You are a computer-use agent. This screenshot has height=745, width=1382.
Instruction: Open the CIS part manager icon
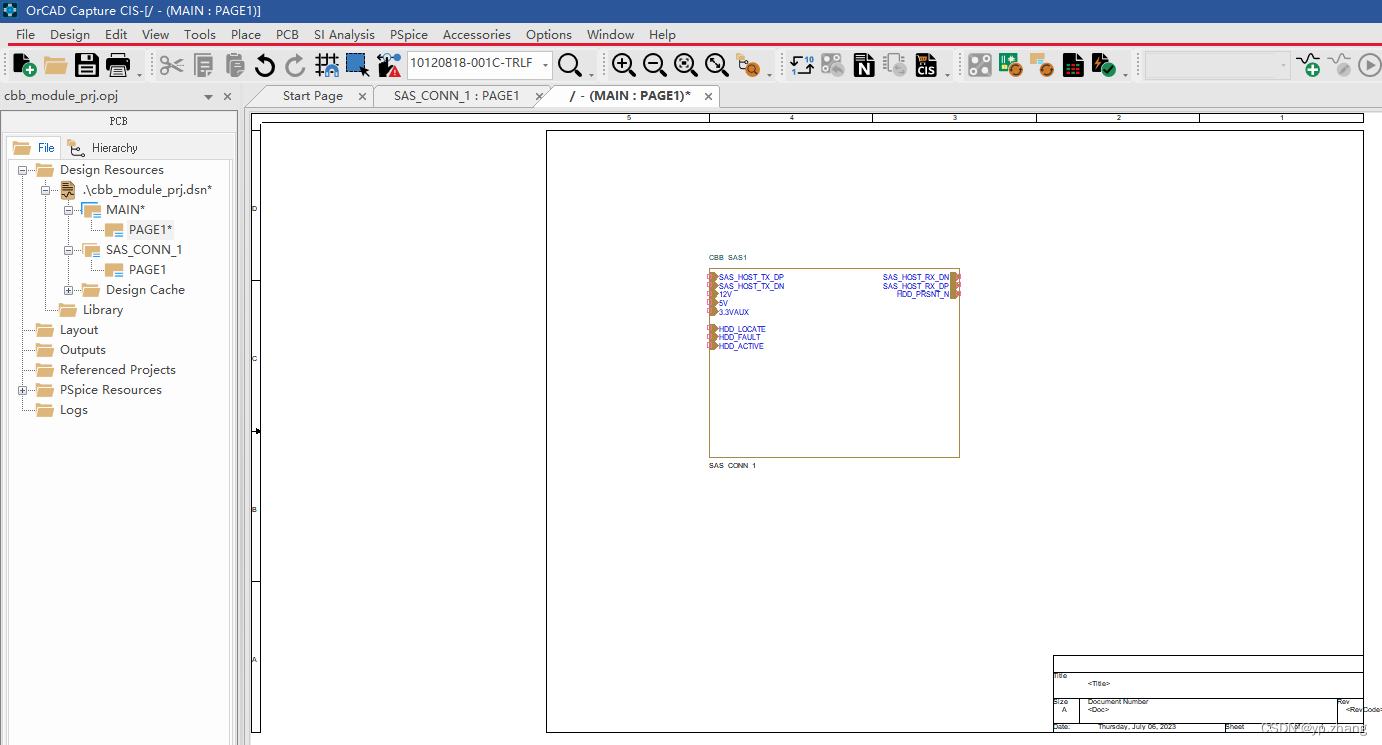(926, 66)
